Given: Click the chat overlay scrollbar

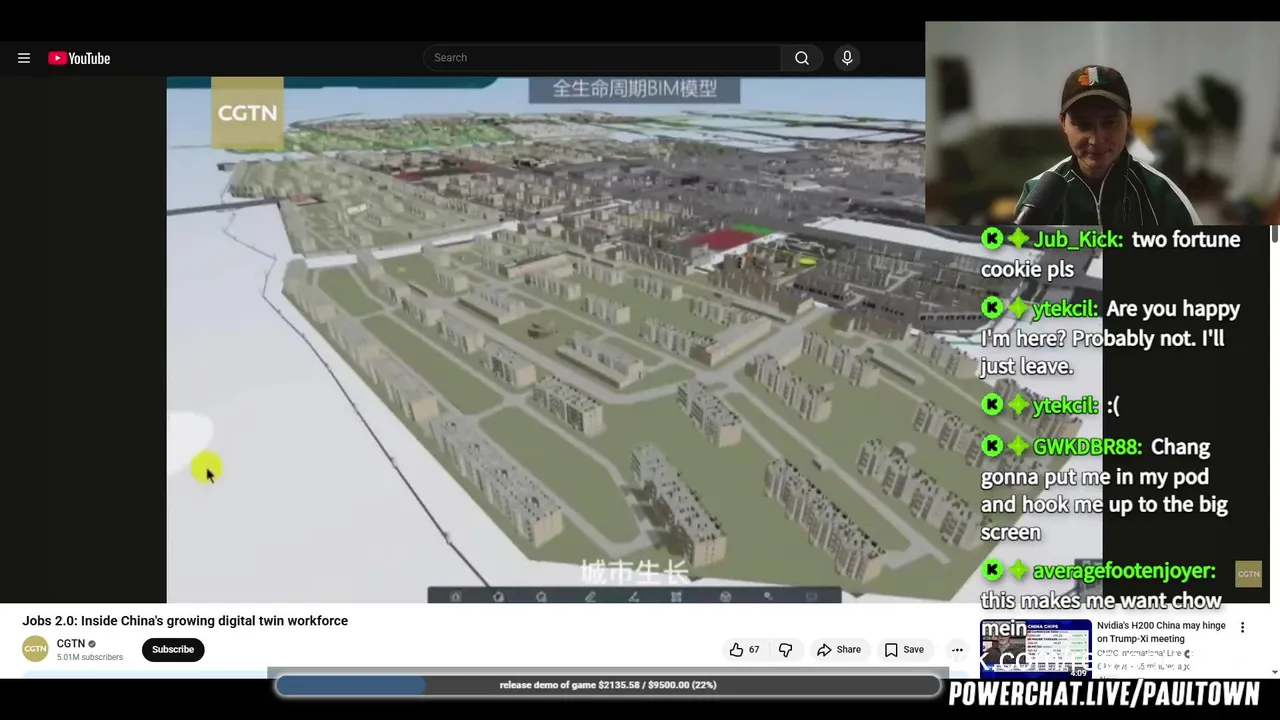Looking at the screenshot, I should coord(1274,234).
